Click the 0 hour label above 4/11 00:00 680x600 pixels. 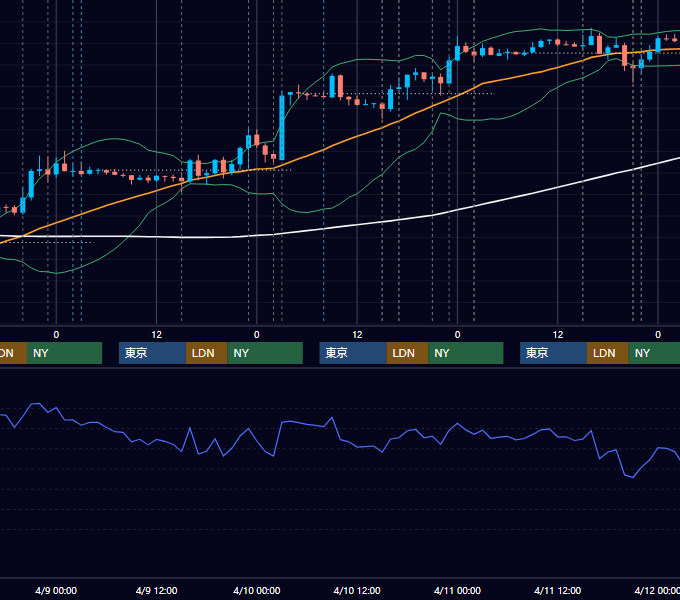pyautogui.click(x=458, y=335)
